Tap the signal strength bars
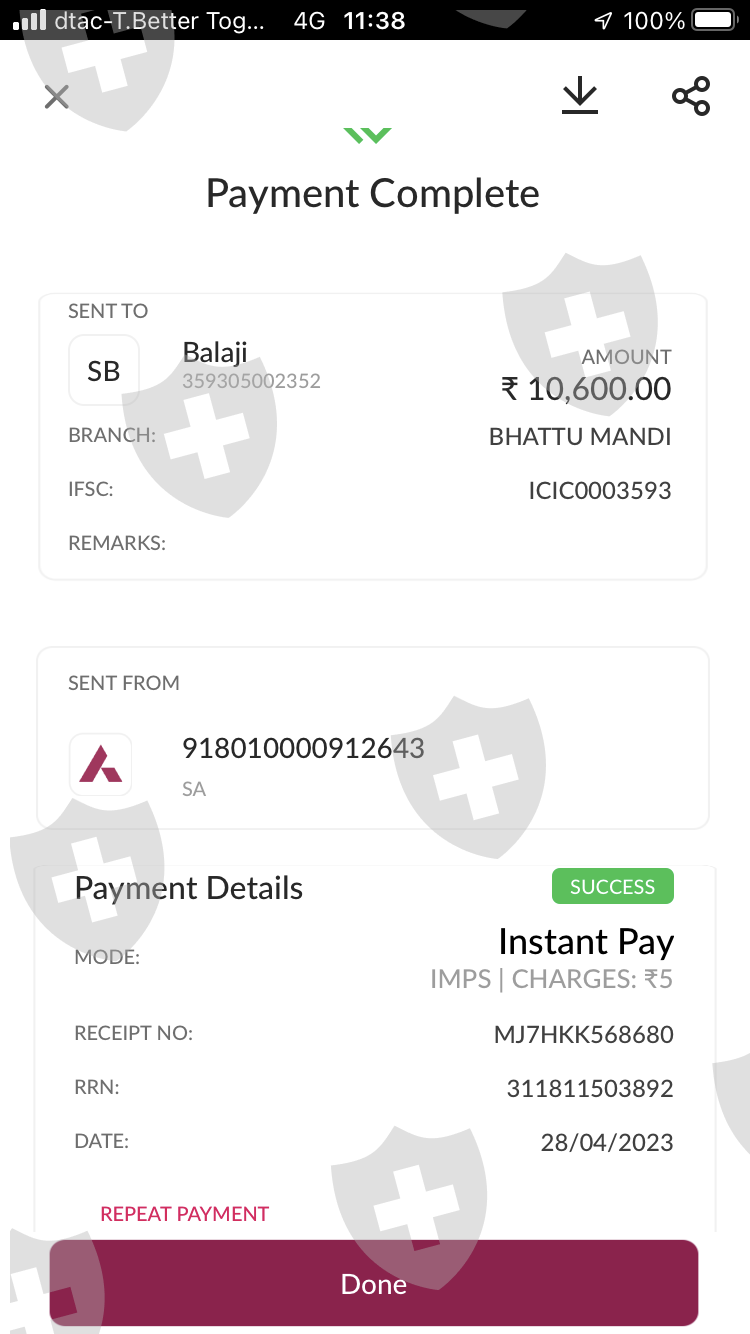The width and height of the screenshot is (750, 1334). coord(31,21)
